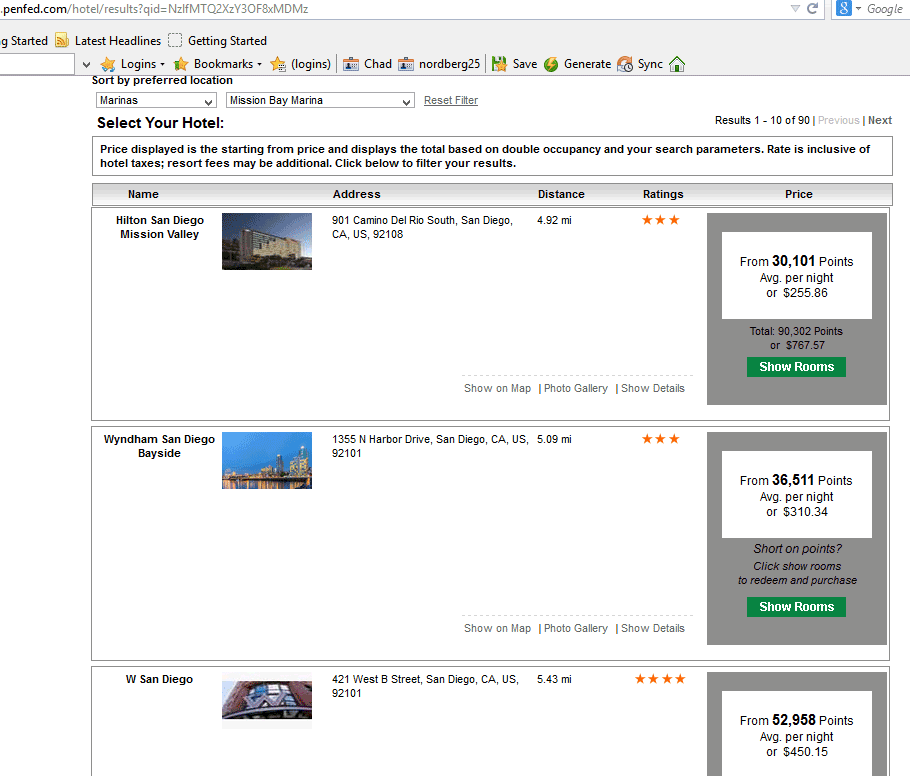Click the Address column header

(x=357, y=194)
